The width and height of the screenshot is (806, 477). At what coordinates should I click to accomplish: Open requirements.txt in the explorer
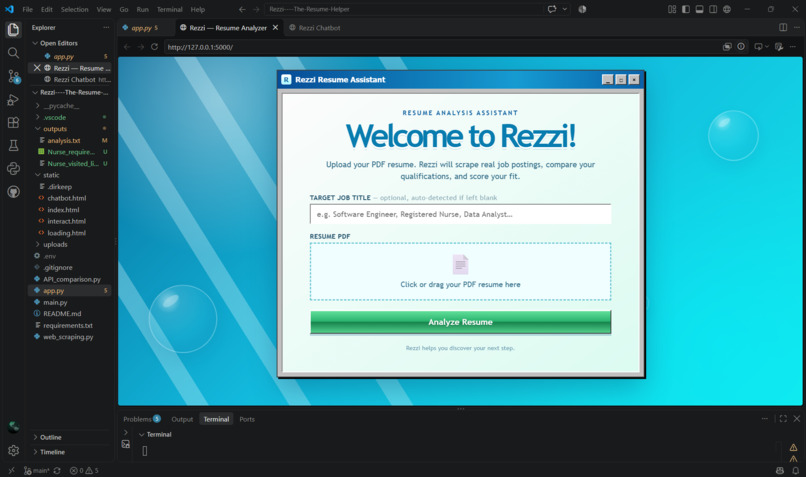pyautogui.click(x=69, y=325)
